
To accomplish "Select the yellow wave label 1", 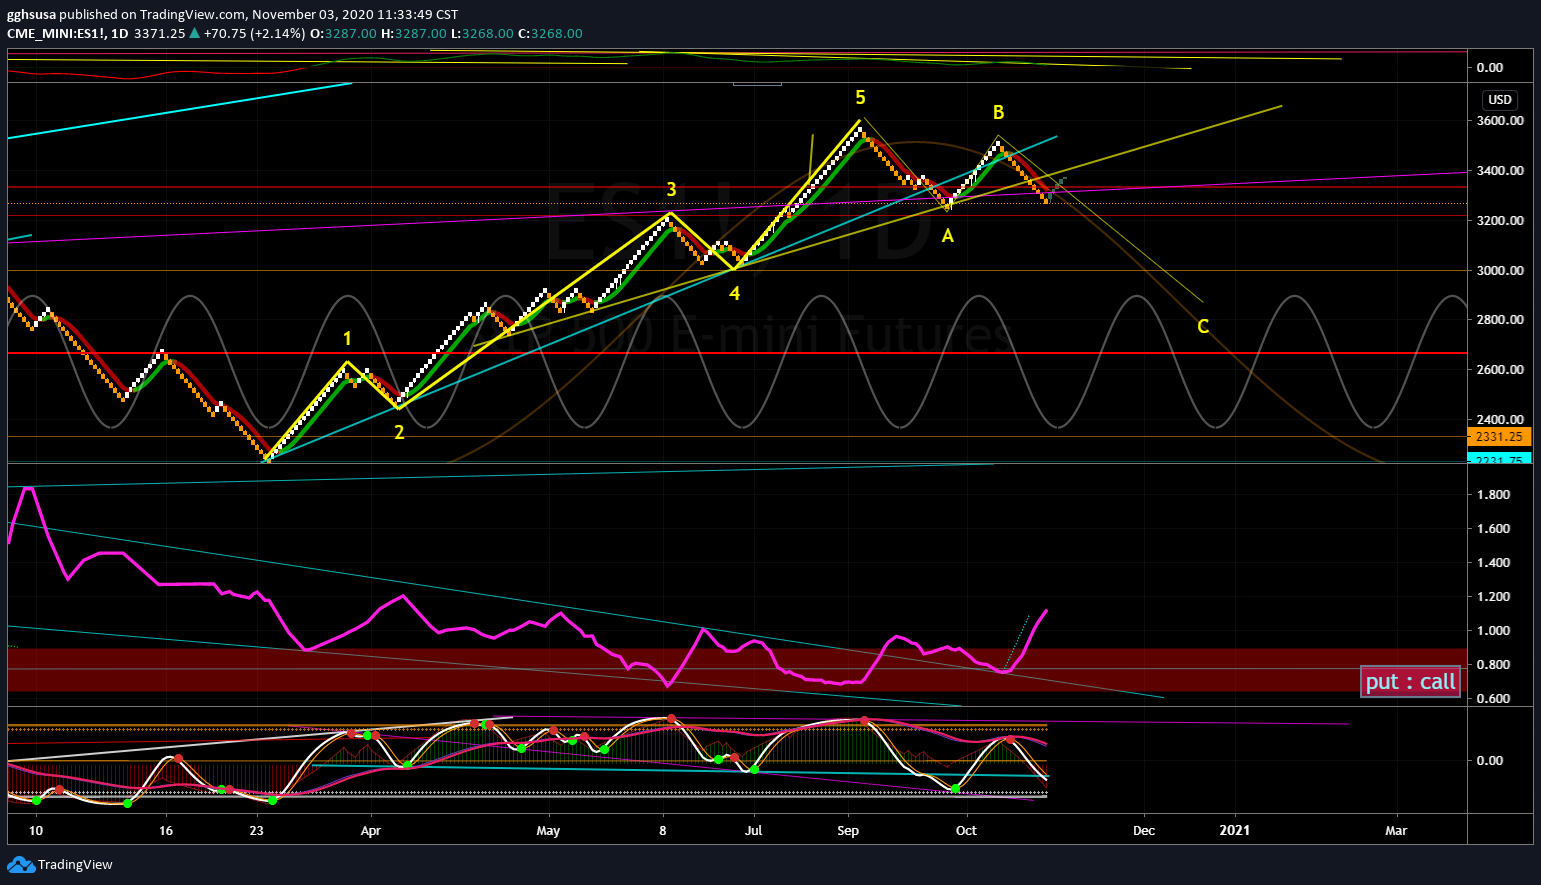I will click(x=347, y=339).
